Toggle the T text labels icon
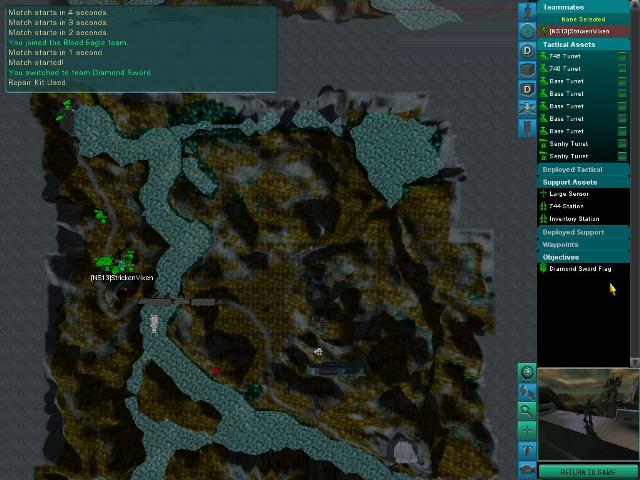Screen dimensions: 640x480 (527, 450)
